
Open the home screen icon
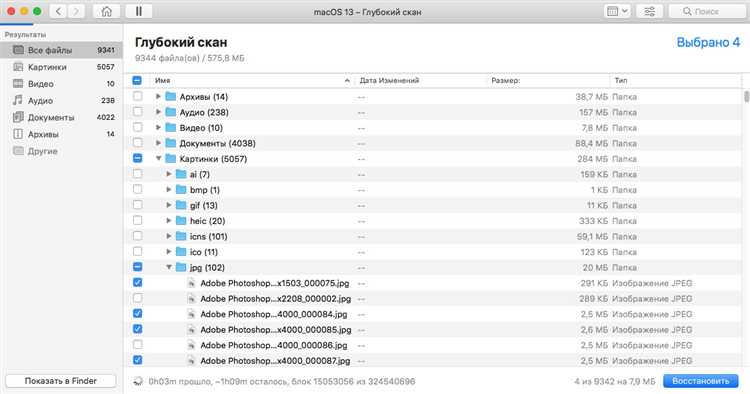coord(106,11)
